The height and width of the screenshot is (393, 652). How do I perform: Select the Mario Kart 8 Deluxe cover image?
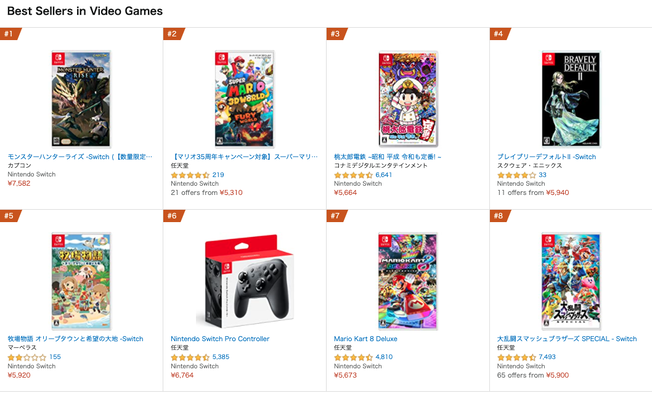(408, 281)
